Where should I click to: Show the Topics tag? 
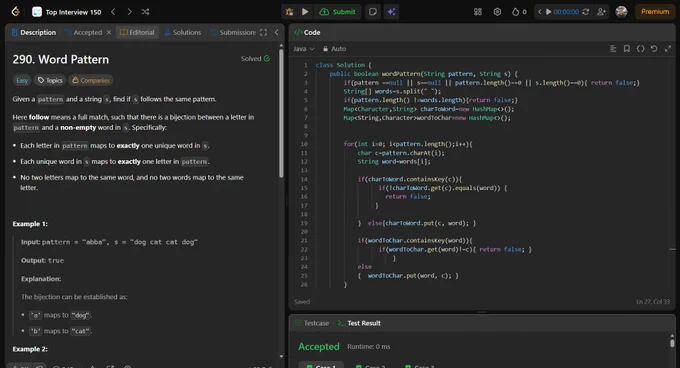tap(50, 80)
